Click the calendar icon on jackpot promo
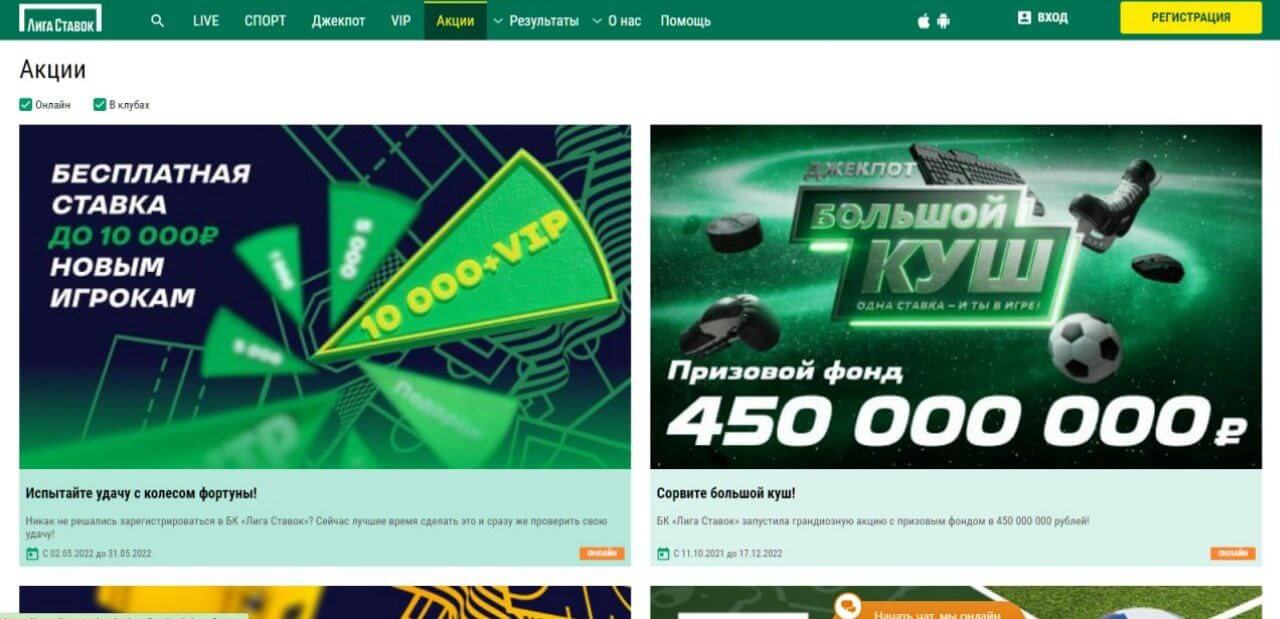1280x619 pixels. pyautogui.click(x=663, y=553)
